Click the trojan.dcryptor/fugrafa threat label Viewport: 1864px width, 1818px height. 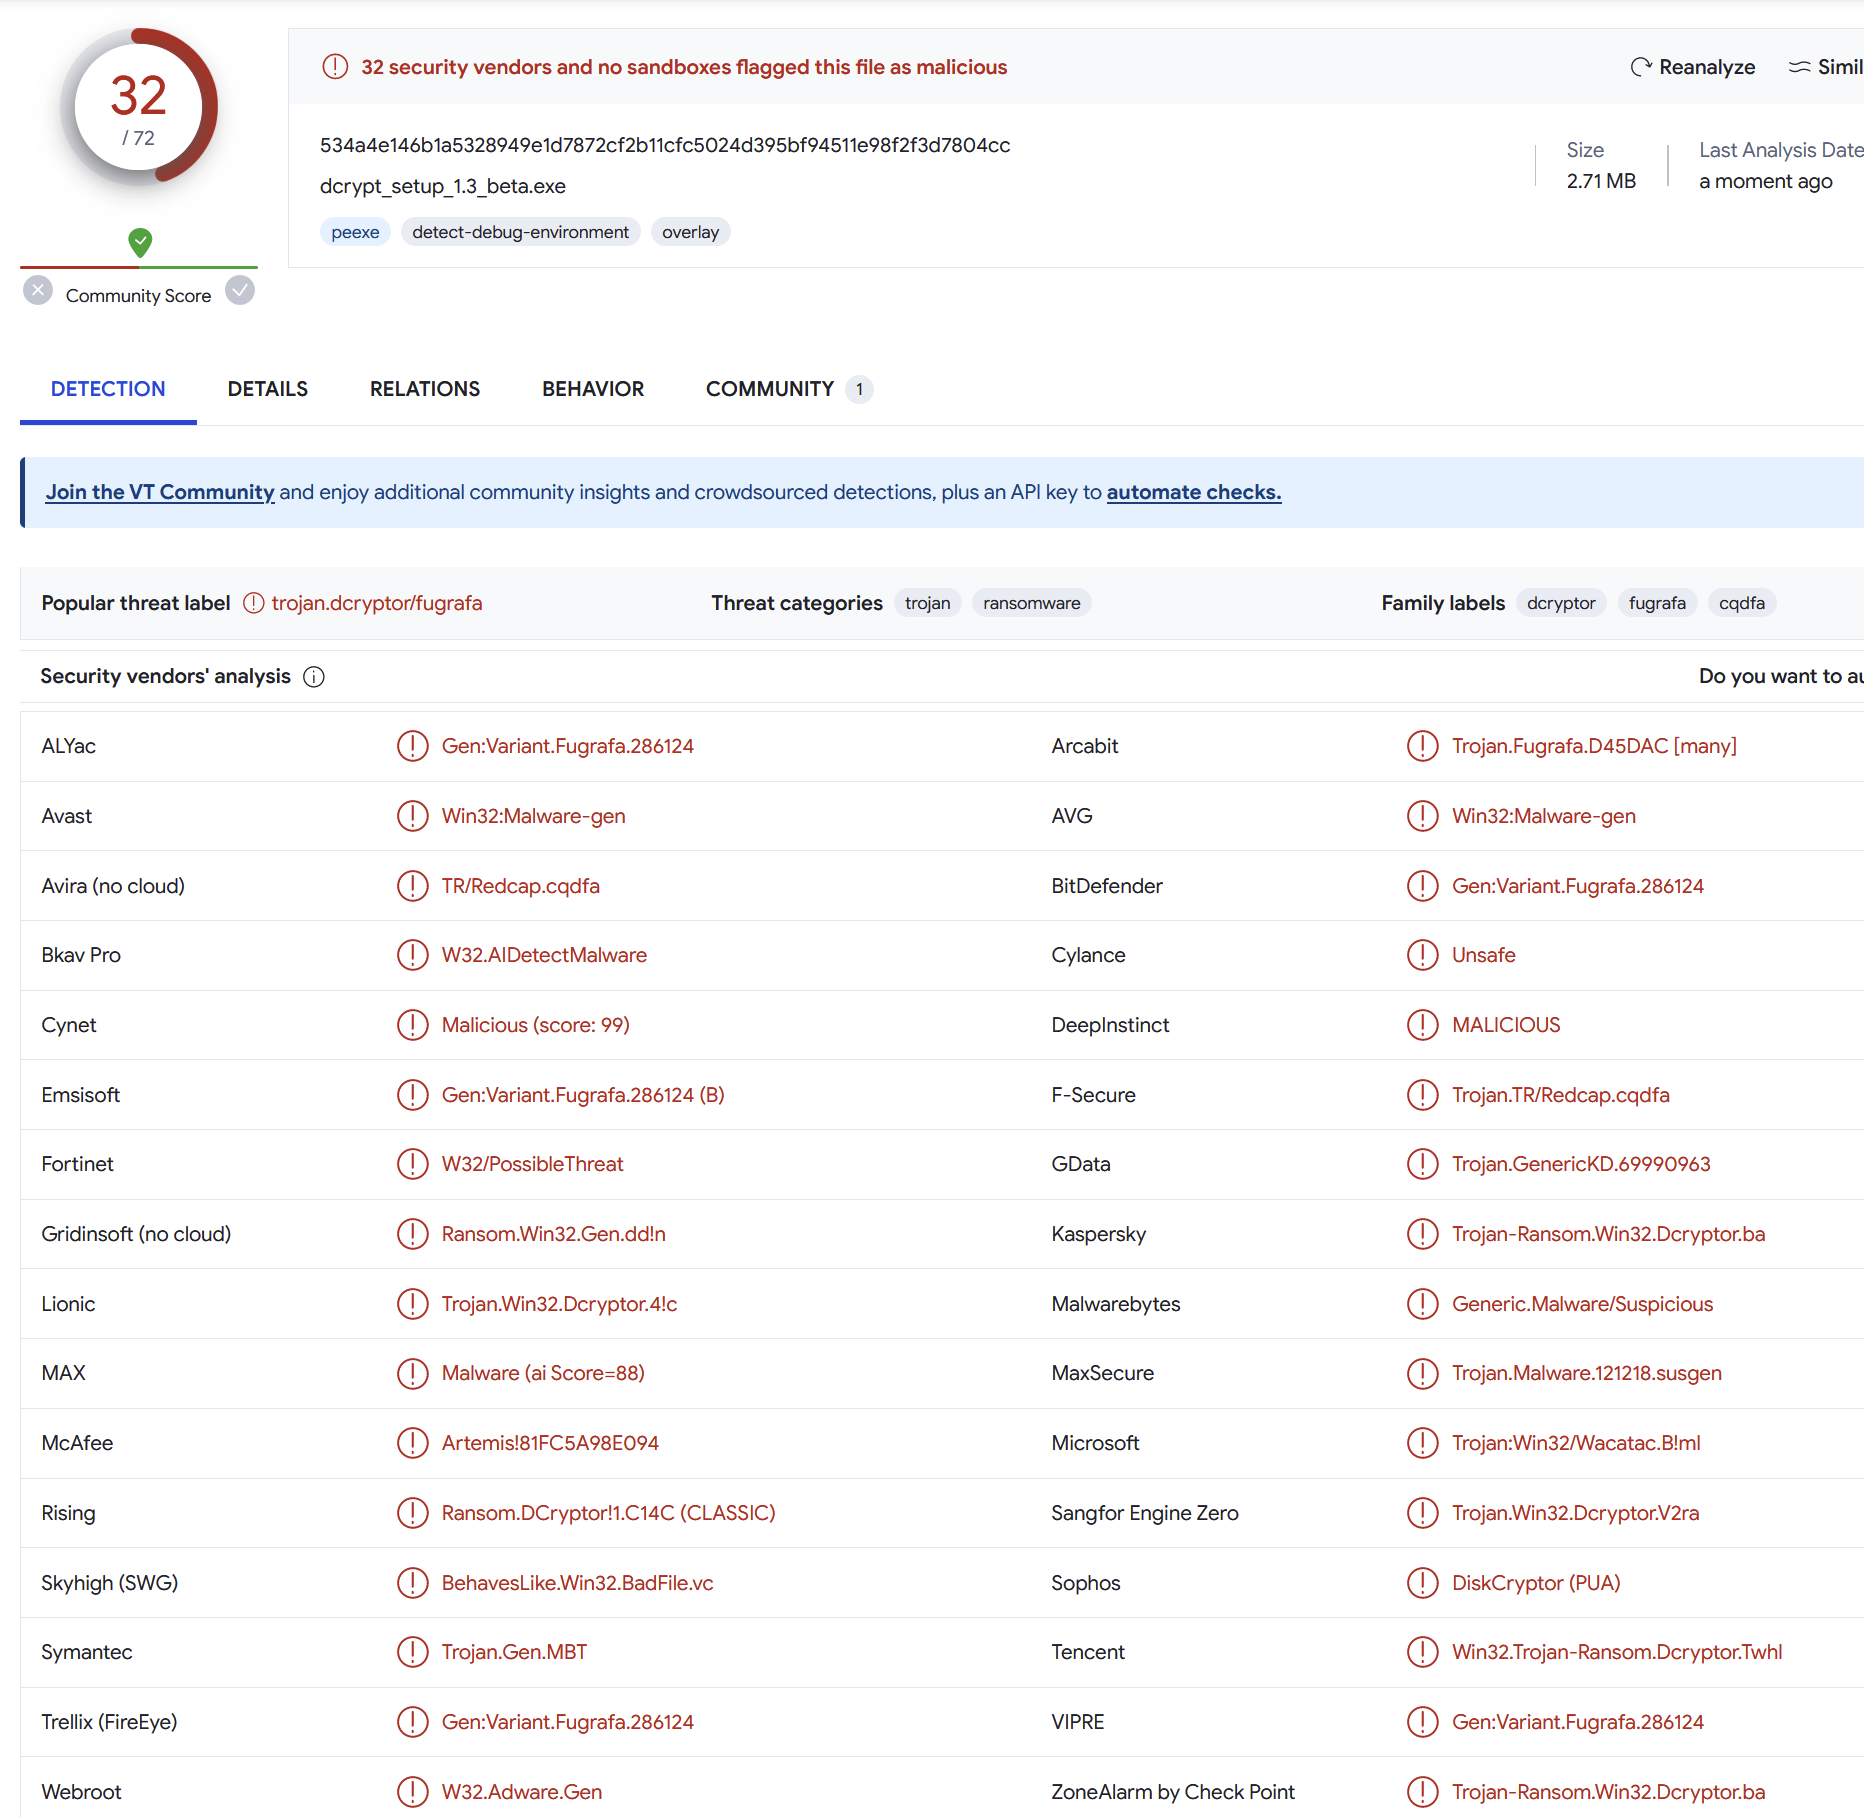[377, 603]
